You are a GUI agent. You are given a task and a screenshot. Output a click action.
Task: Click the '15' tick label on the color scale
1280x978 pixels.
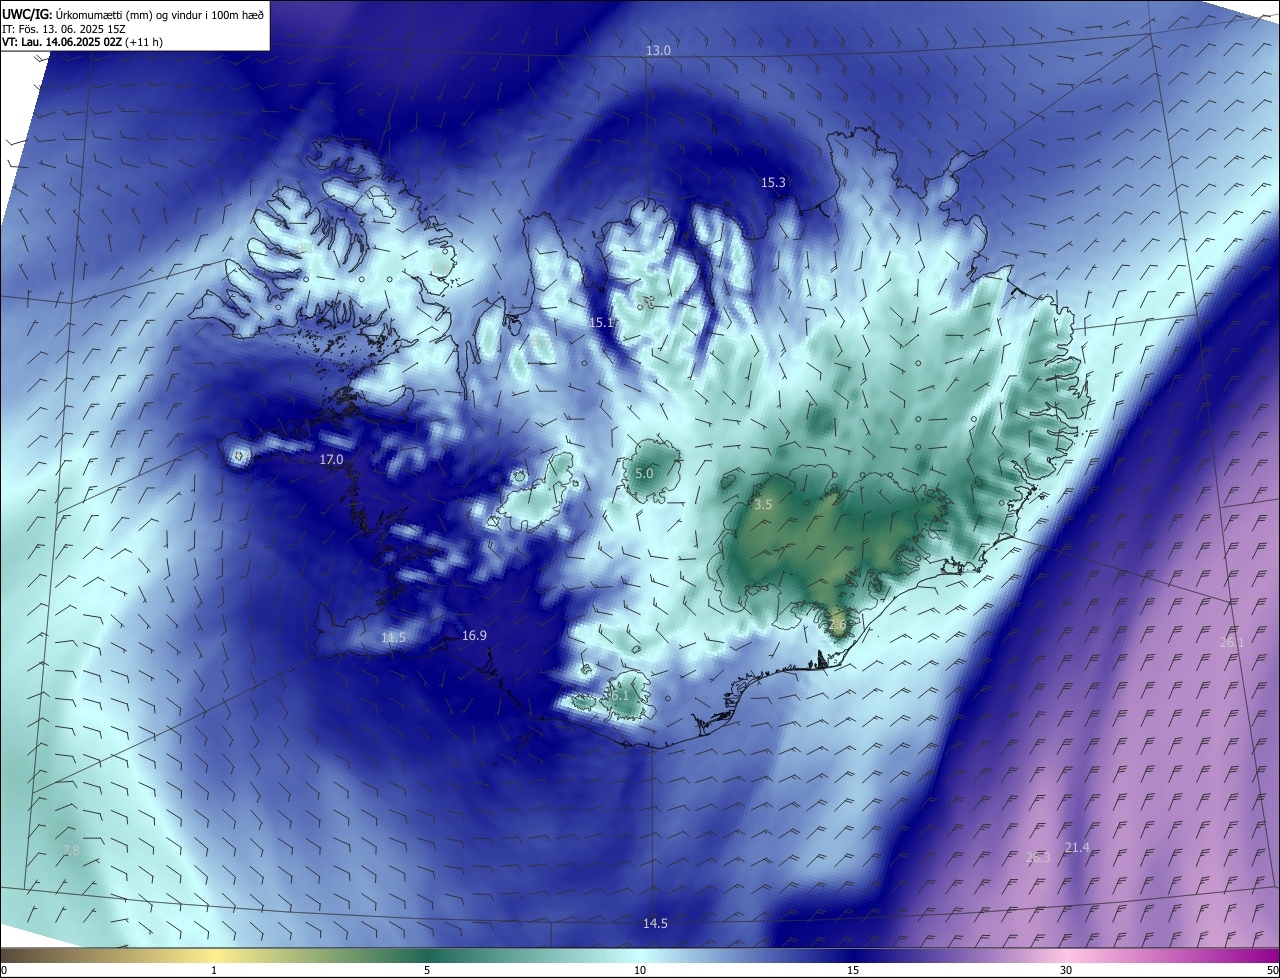853,970
